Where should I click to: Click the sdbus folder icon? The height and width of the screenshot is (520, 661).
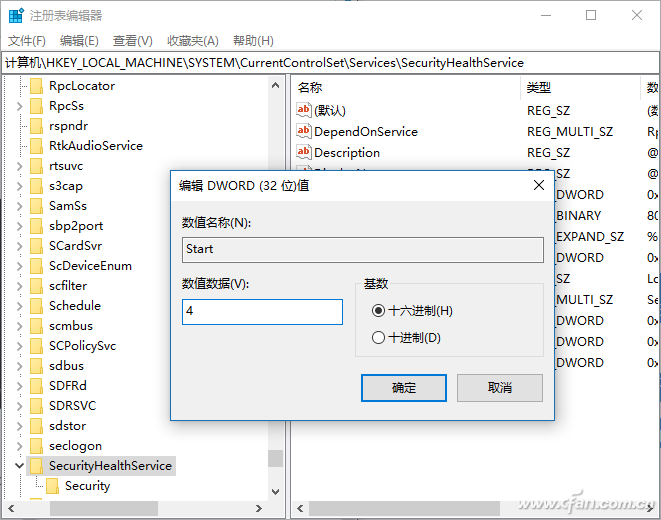[x=37, y=366]
